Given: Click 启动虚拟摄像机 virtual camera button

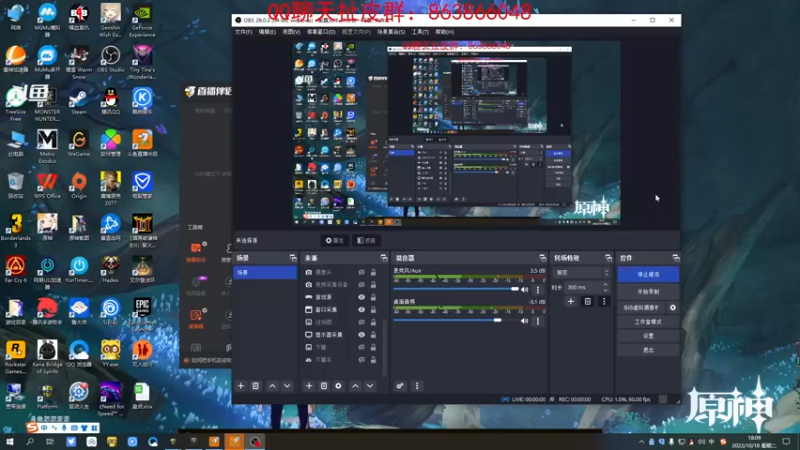Looking at the screenshot, I should pyautogui.click(x=641, y=308).
